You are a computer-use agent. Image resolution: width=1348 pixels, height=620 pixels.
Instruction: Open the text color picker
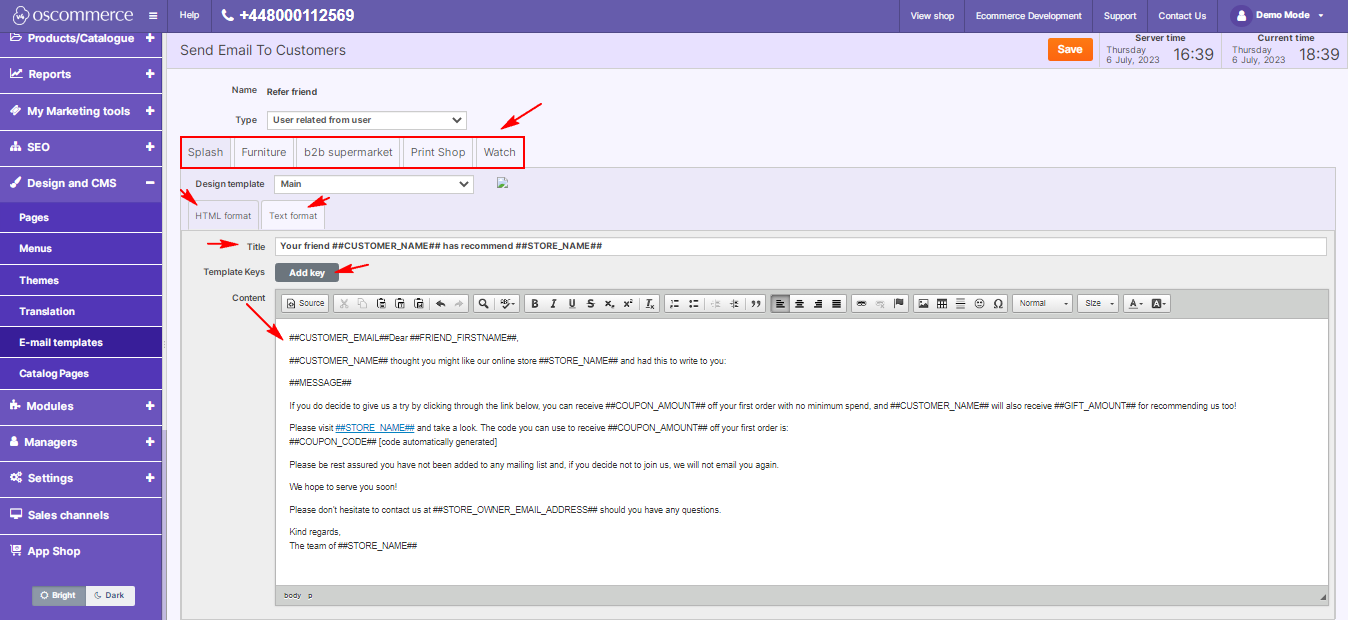[x=1134, y=303]
